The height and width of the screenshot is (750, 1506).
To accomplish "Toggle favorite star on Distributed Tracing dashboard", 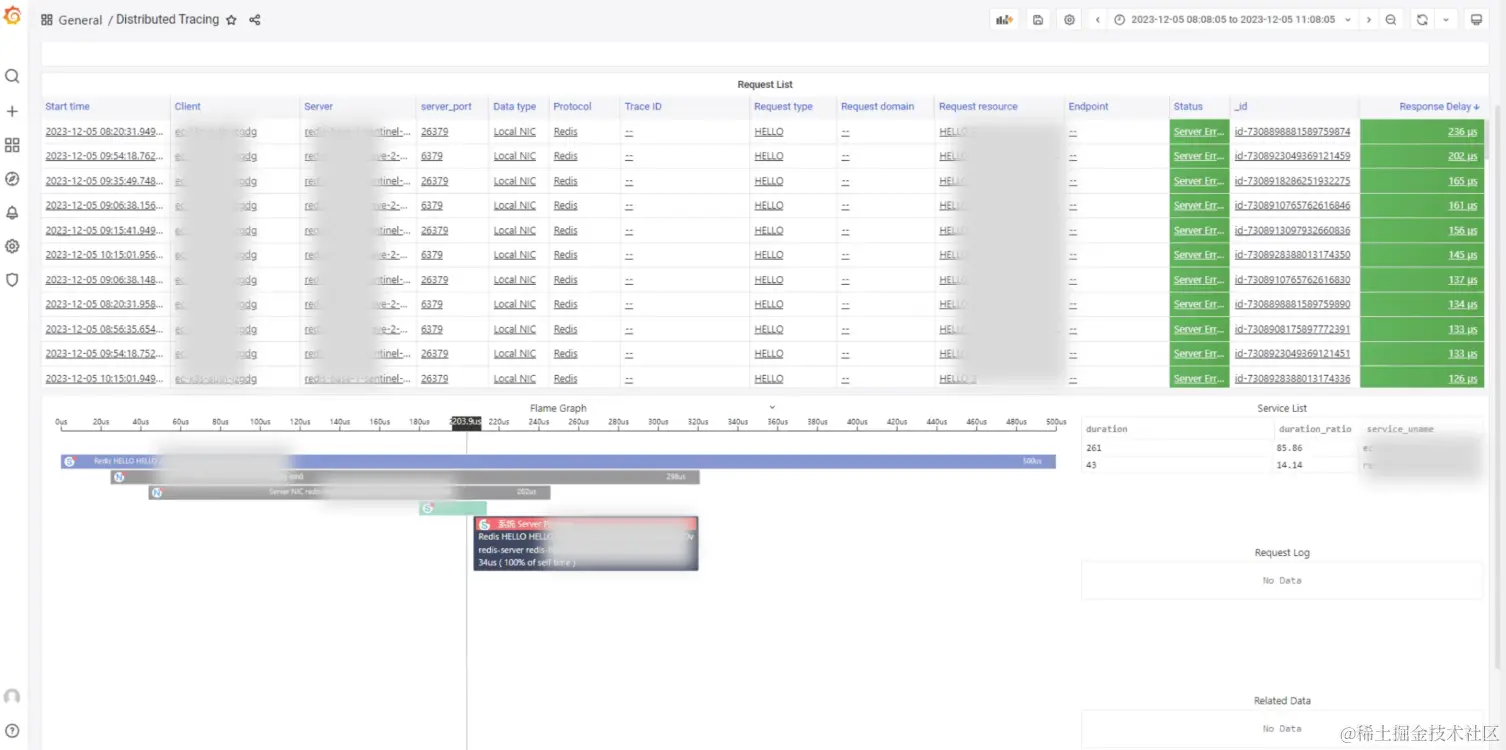I will tap(232, 19).
